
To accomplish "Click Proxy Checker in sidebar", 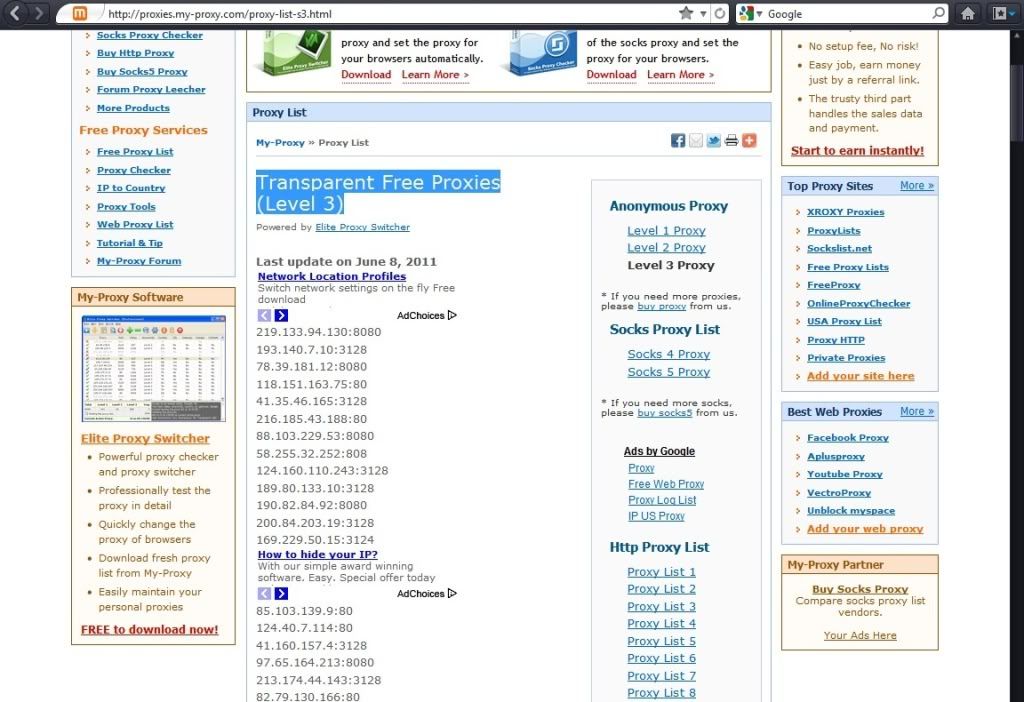I will point(134,170).
